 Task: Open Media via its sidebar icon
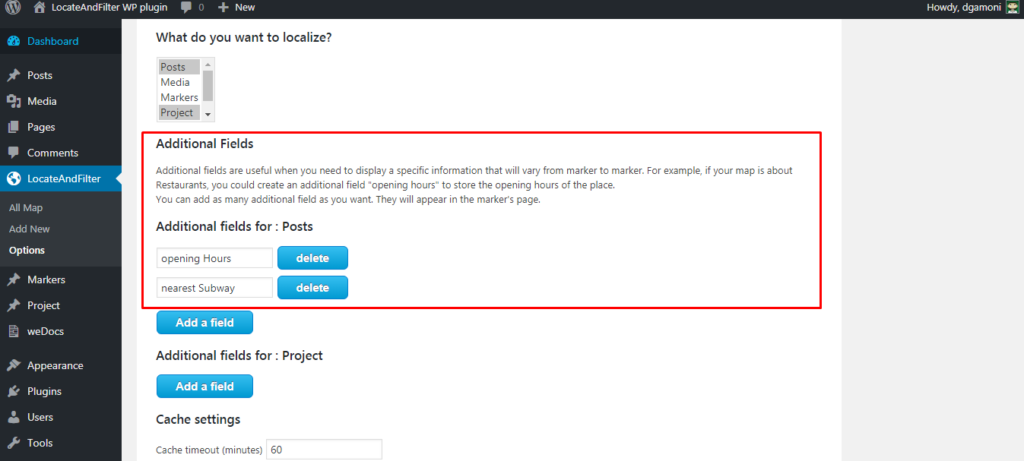point(14,102)
